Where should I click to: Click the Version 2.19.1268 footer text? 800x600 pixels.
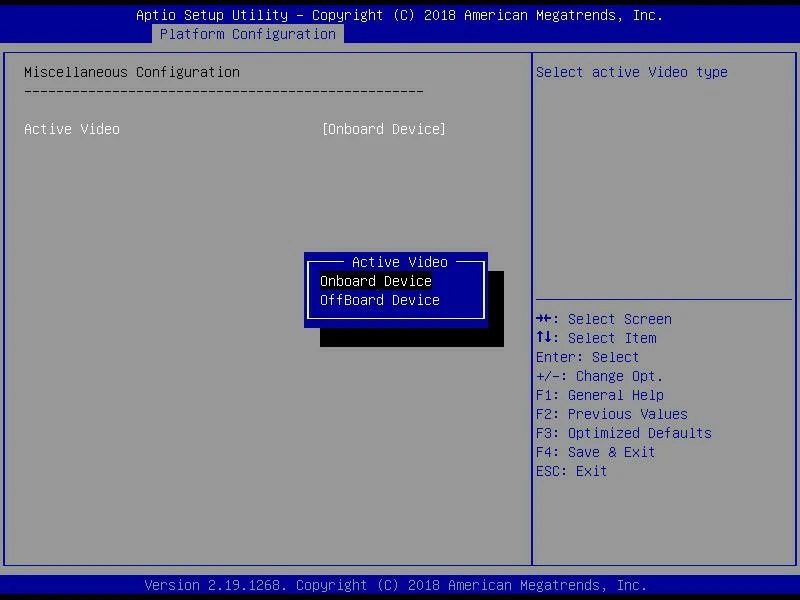(x=396, y=585)
